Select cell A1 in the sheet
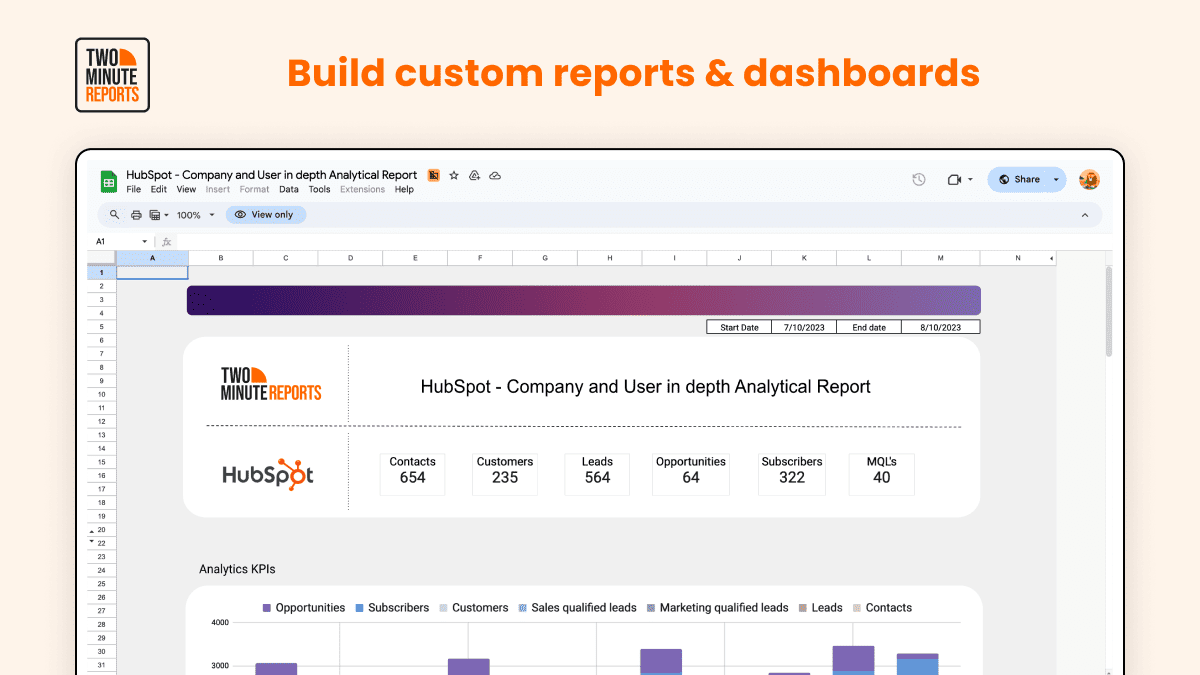 pyautogui.click(x=152, y=272)
